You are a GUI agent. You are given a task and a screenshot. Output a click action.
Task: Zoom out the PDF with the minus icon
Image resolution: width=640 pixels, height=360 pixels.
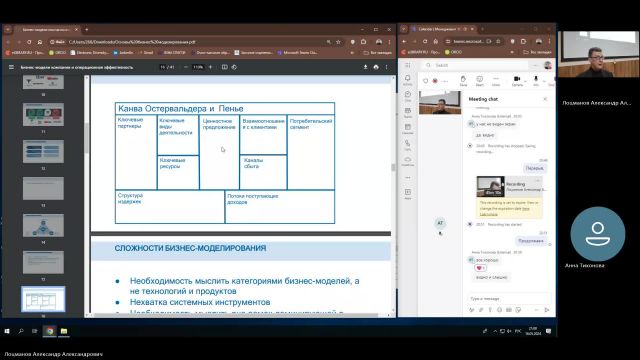[186, 67]
